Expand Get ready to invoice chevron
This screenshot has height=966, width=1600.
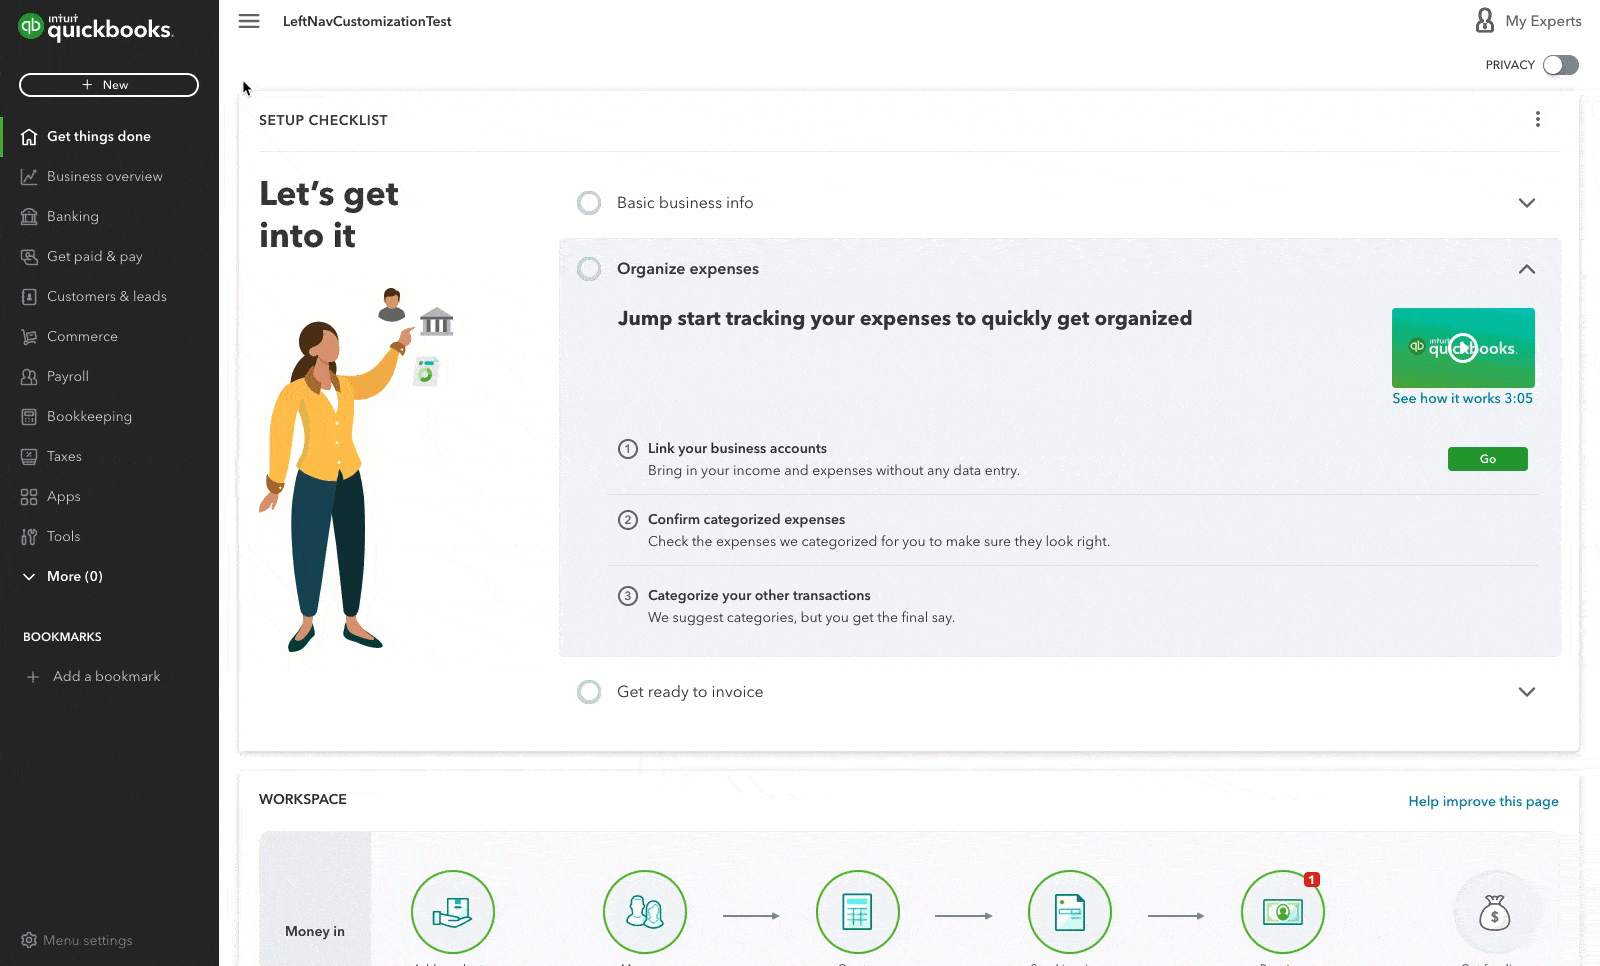coord(1527,692)
